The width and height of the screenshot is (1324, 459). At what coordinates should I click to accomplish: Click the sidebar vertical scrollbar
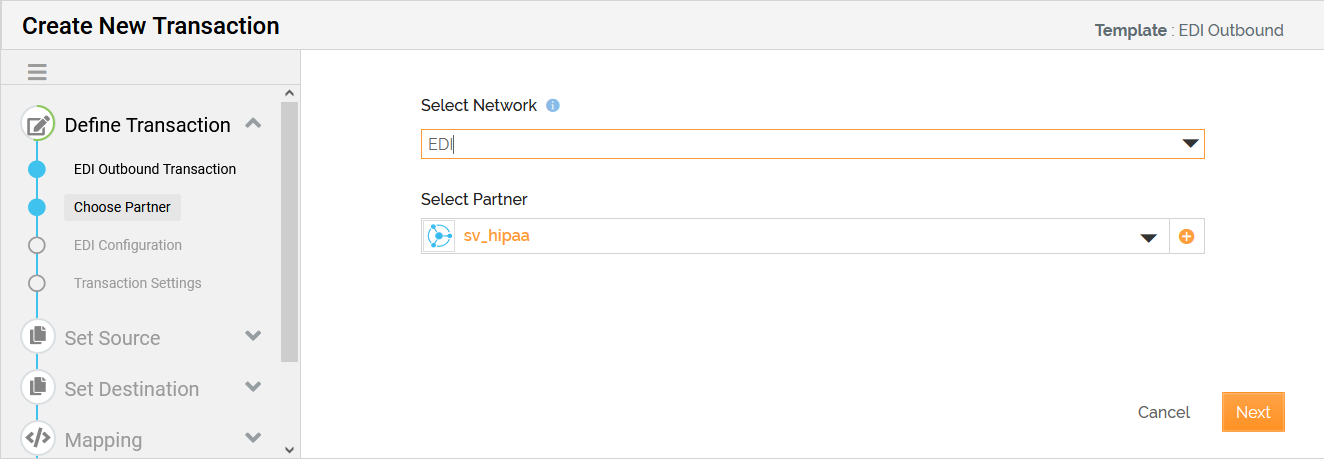[290, 230]
